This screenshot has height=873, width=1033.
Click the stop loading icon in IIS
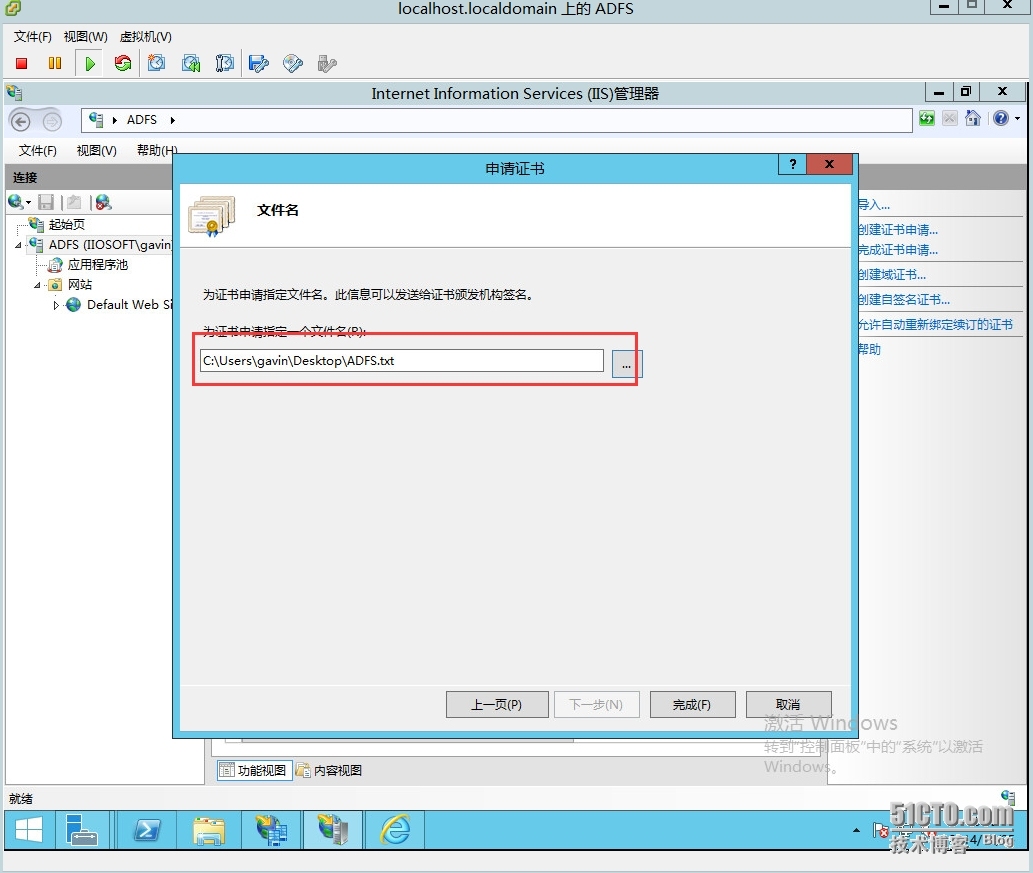(949, 119)
